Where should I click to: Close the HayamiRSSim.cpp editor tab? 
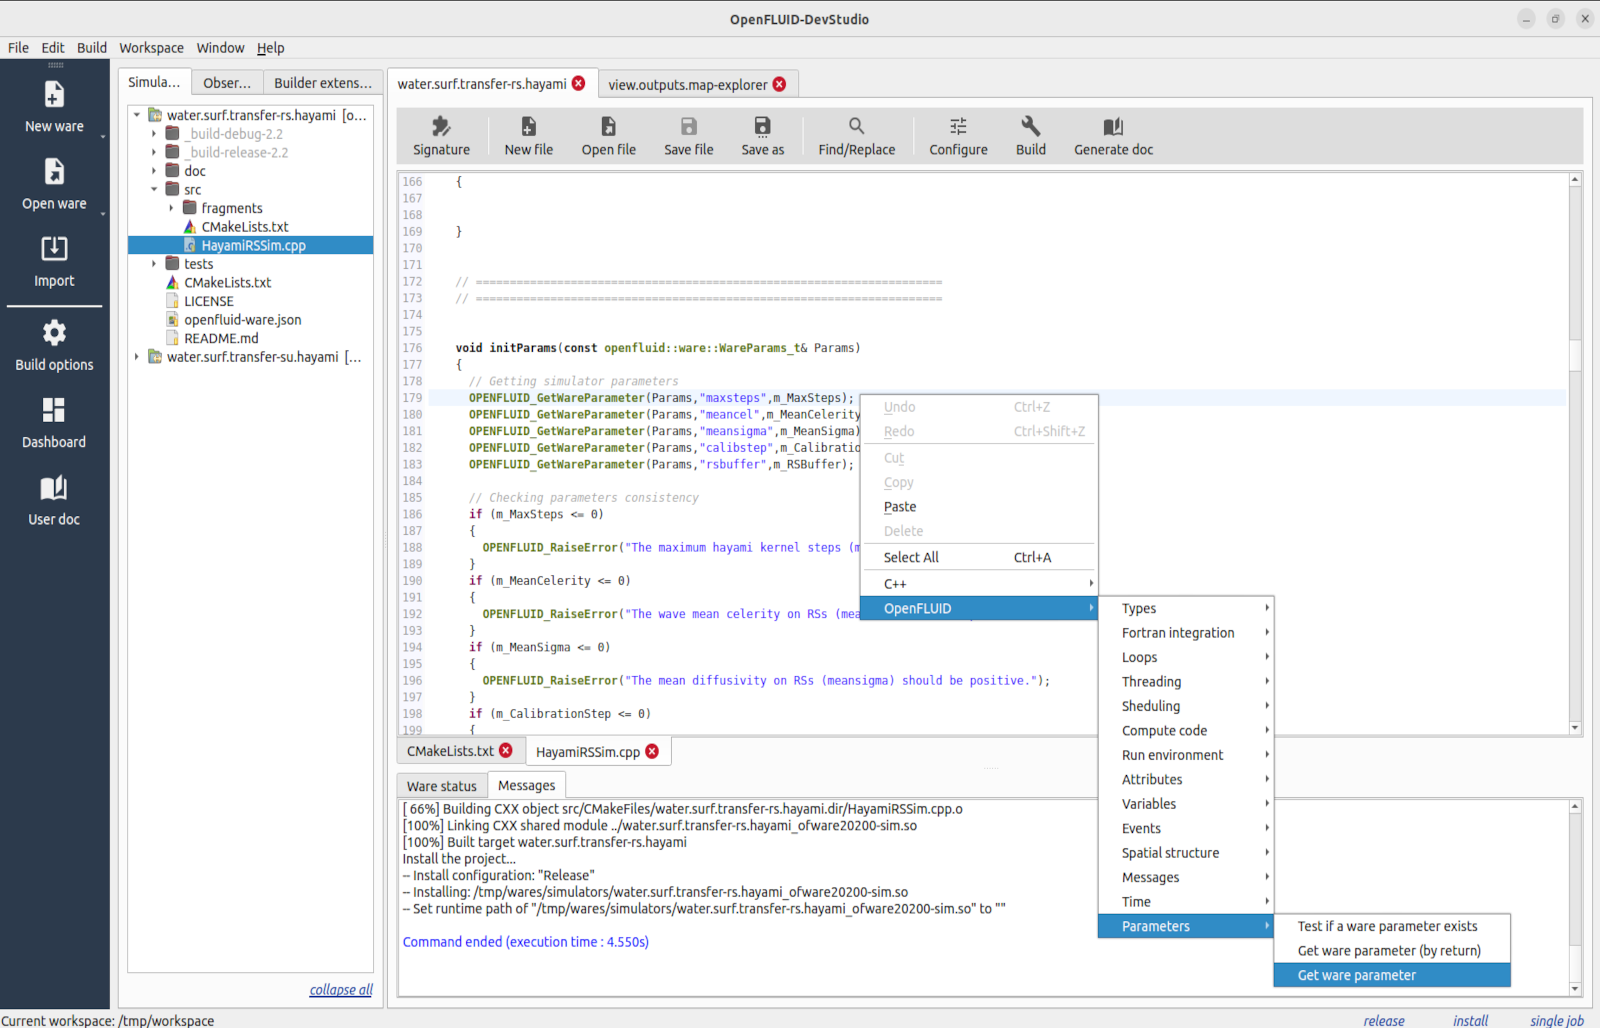(652, 751)
